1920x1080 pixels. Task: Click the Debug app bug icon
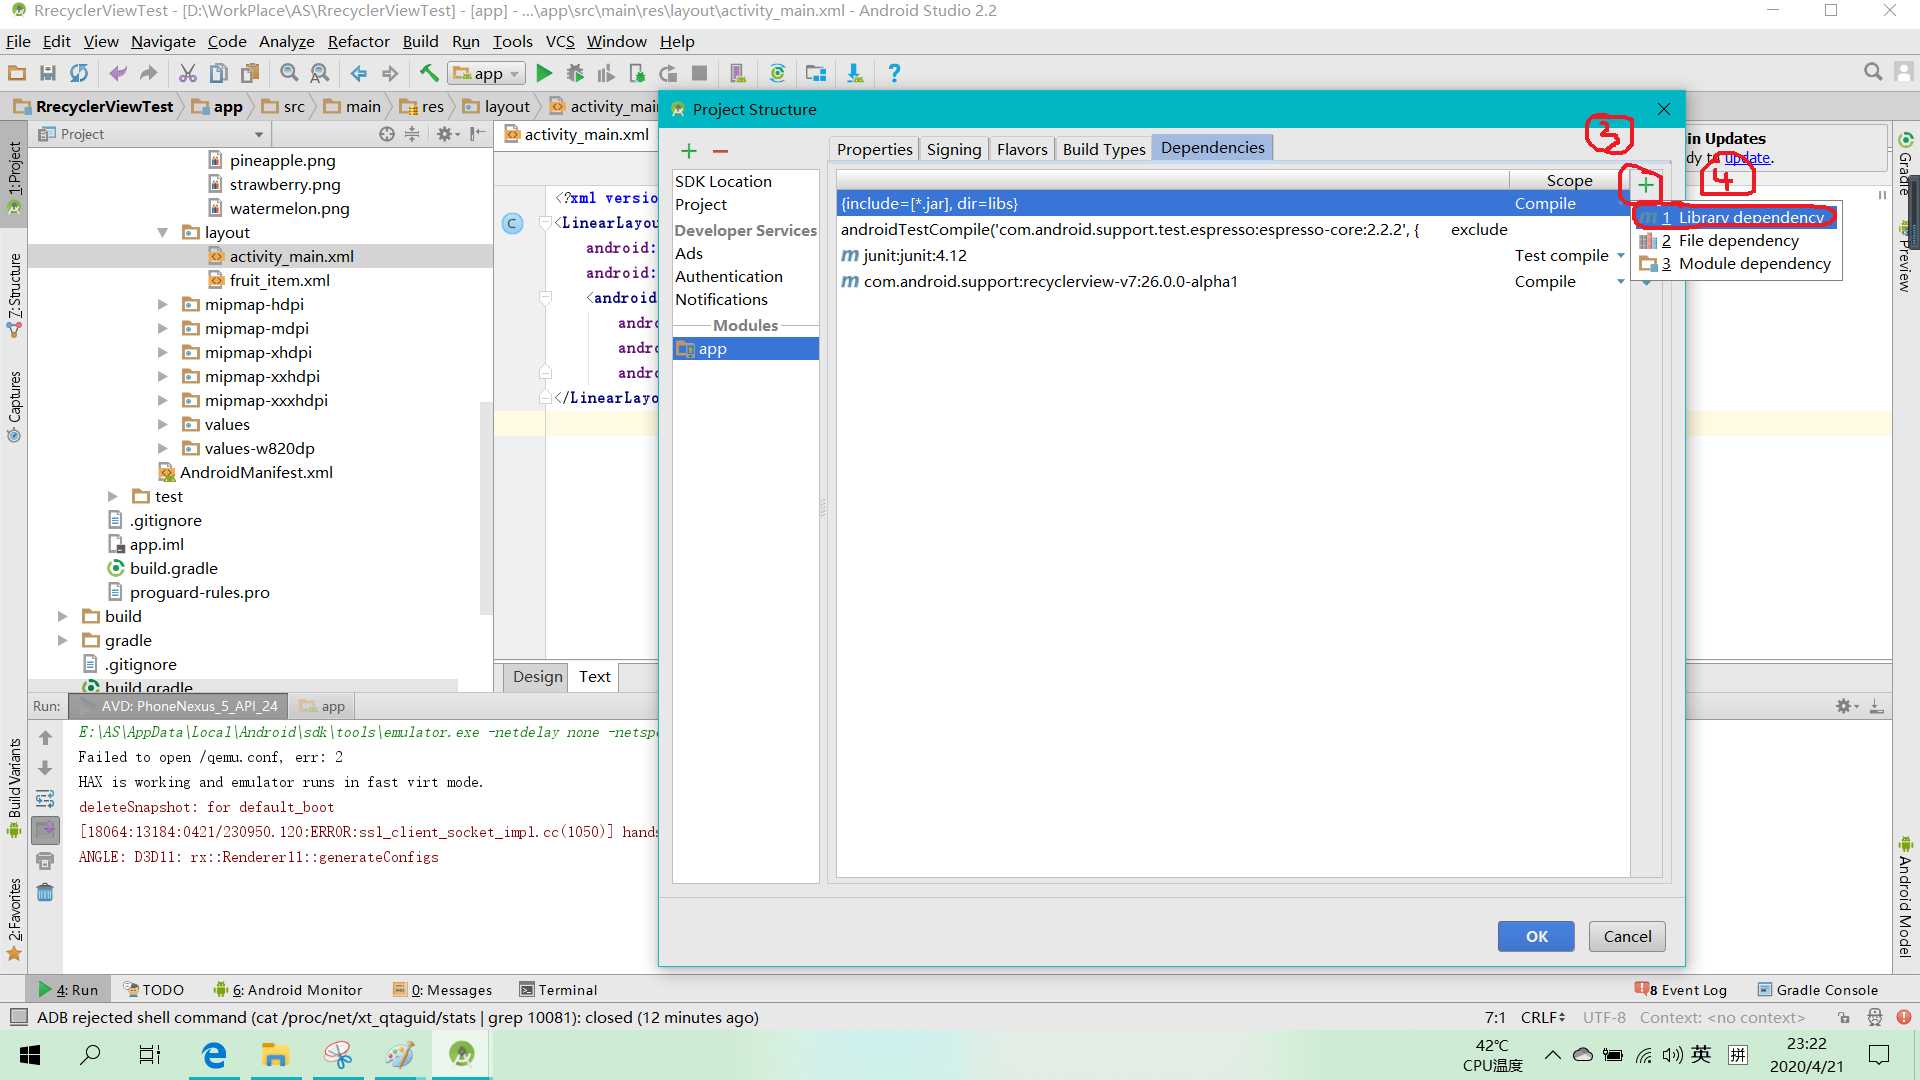coord(575,73)
